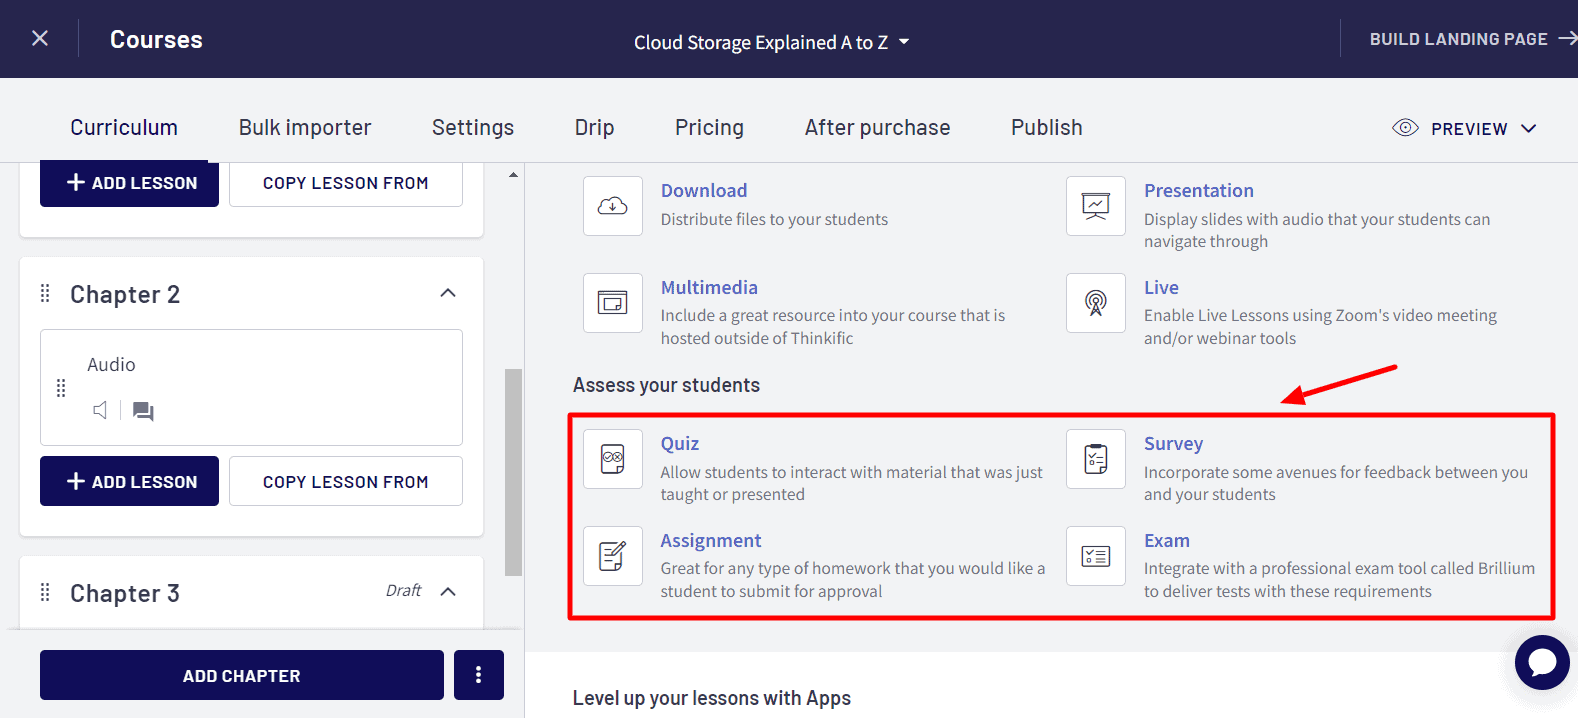Pick the Live lesson broadcast icon
Viewport: 1578px width, 718px height.
(1095, 303)
